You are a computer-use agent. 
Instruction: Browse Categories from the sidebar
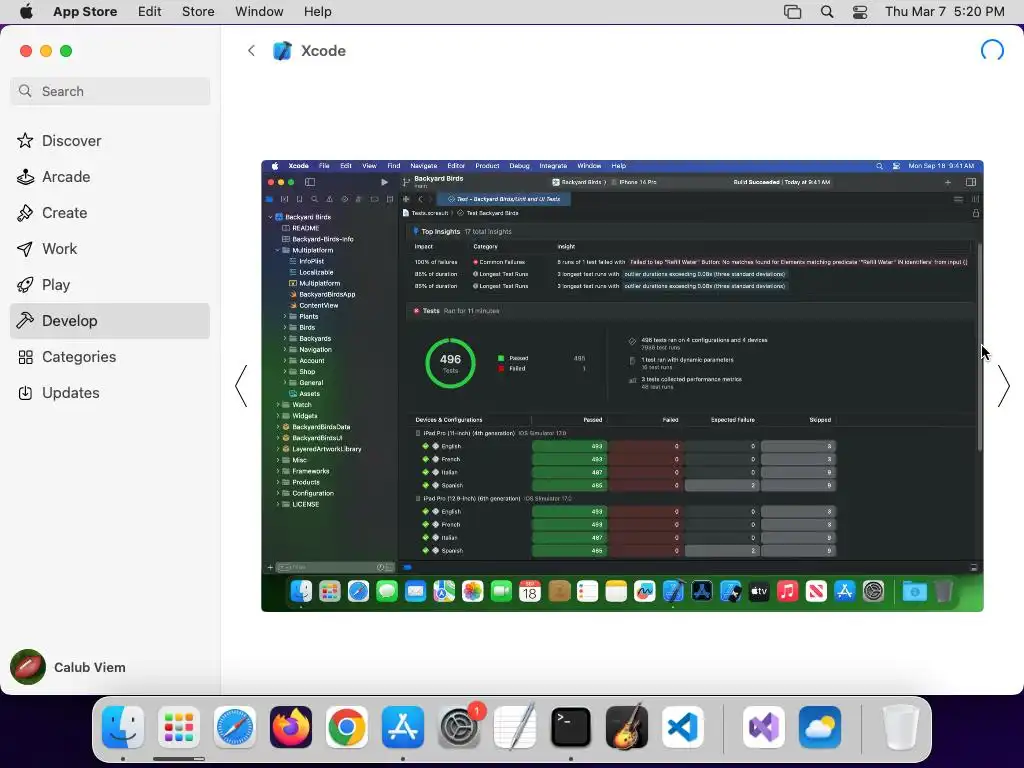[x=110, y=357]
